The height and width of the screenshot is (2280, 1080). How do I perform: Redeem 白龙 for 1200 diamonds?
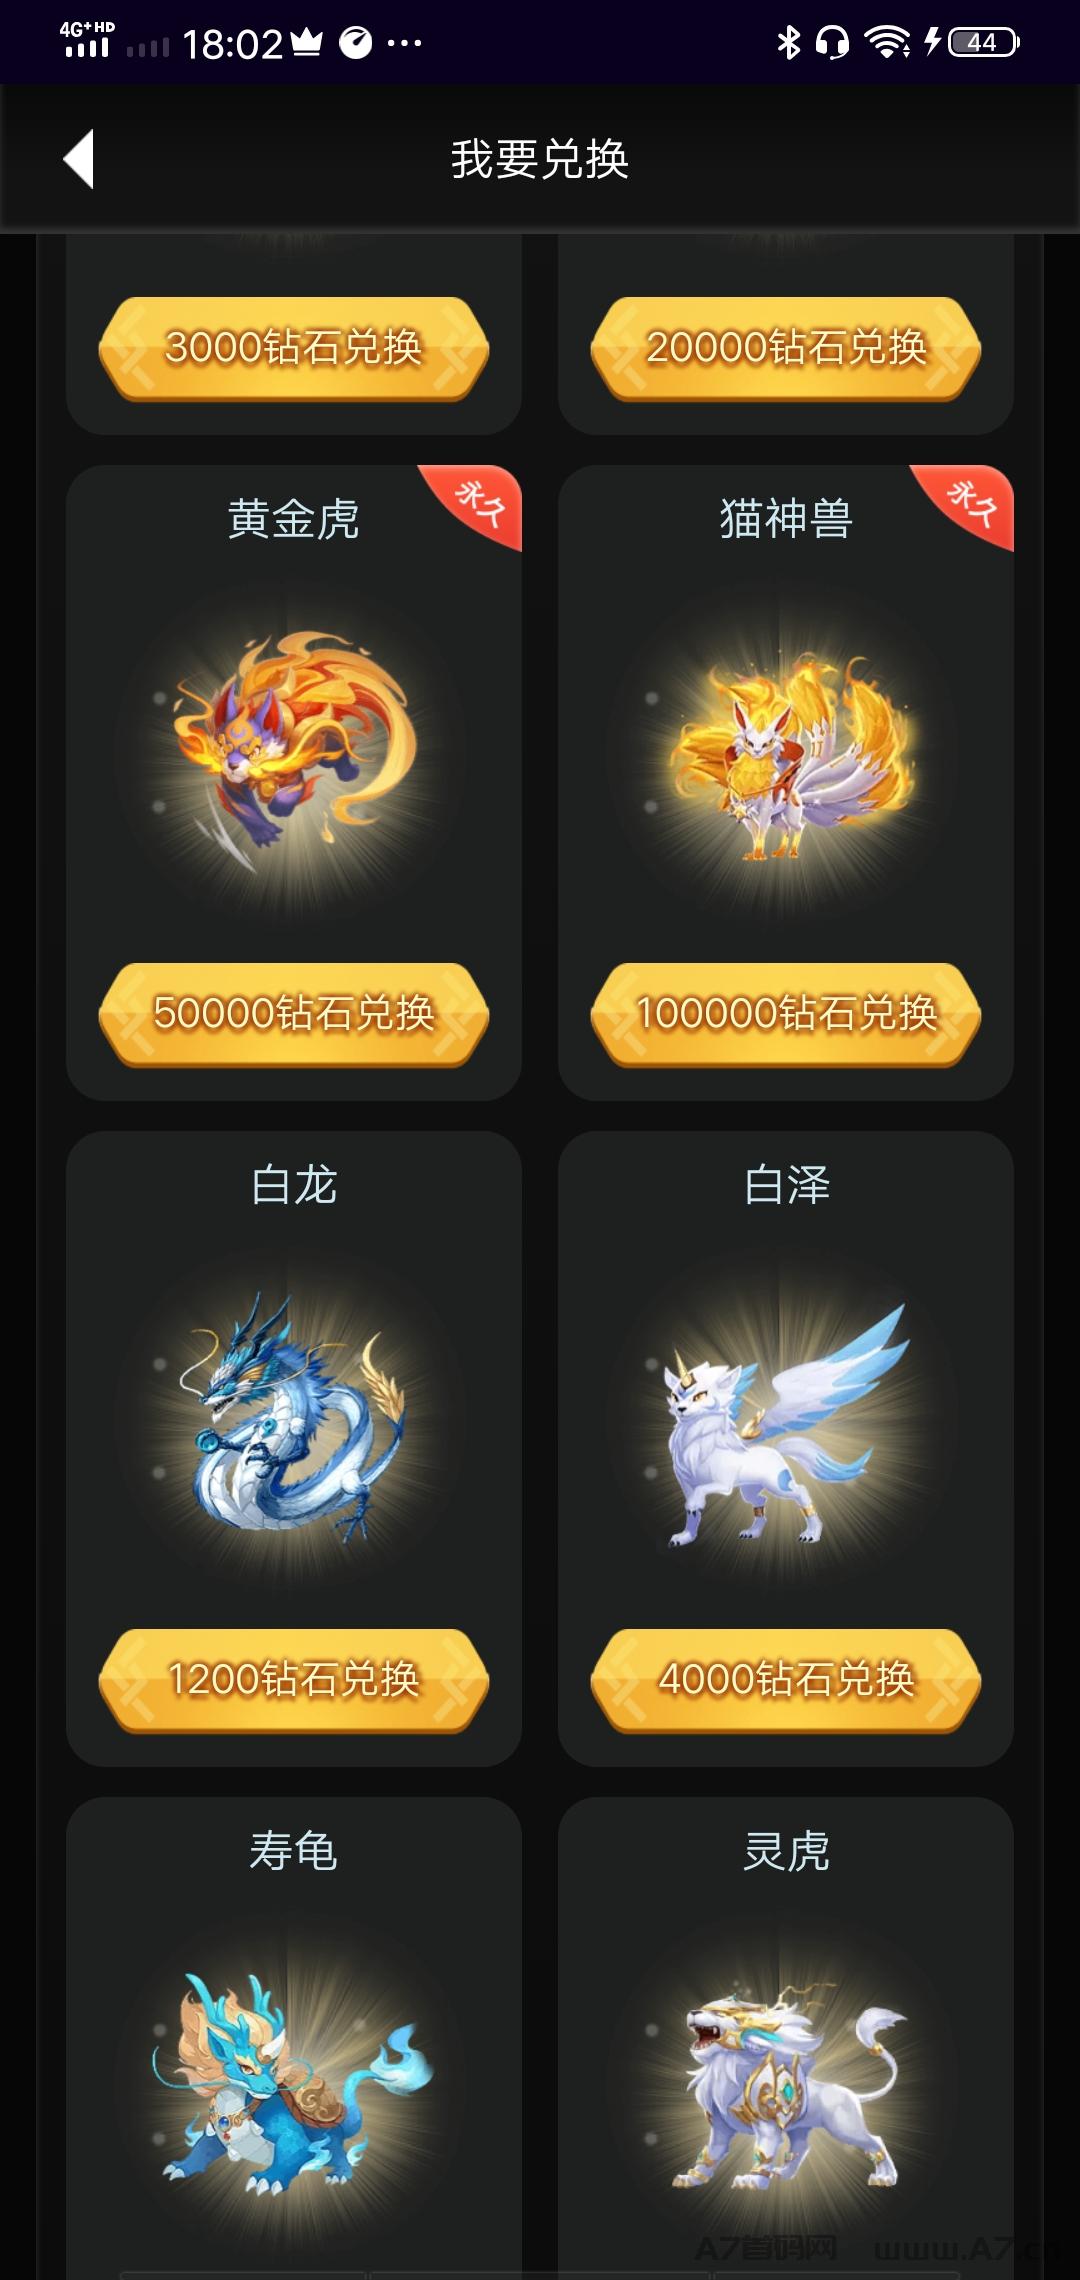point(293,1680)
